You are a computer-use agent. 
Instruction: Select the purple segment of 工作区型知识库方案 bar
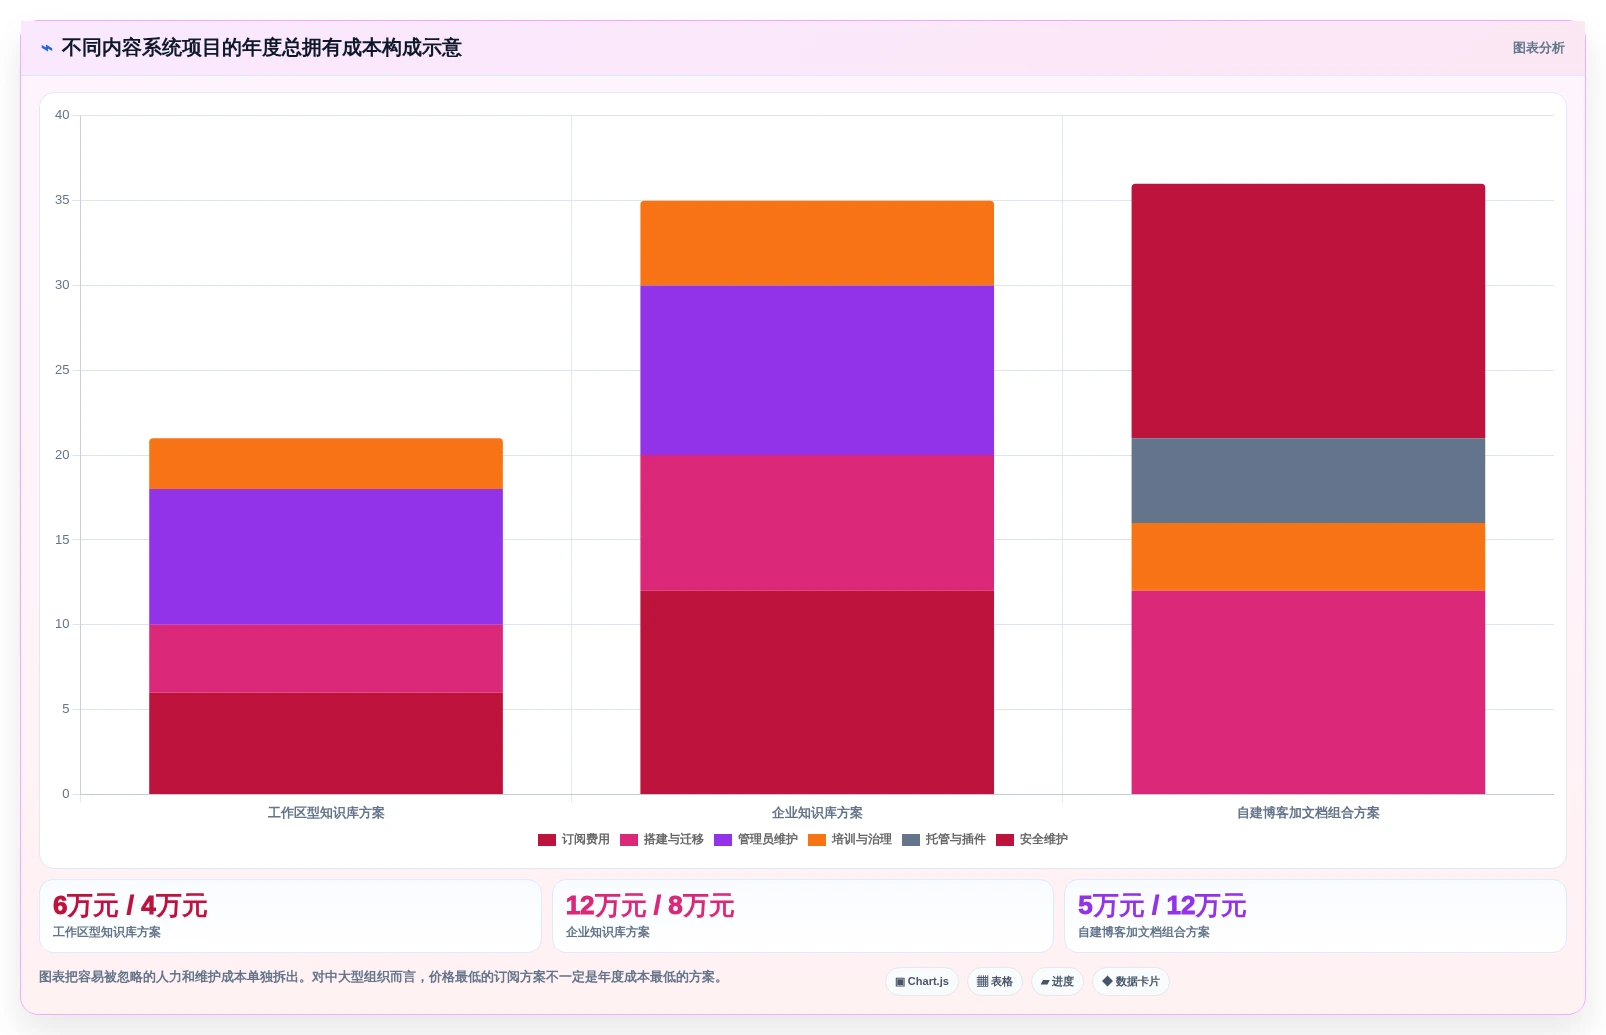coord(326,557)
